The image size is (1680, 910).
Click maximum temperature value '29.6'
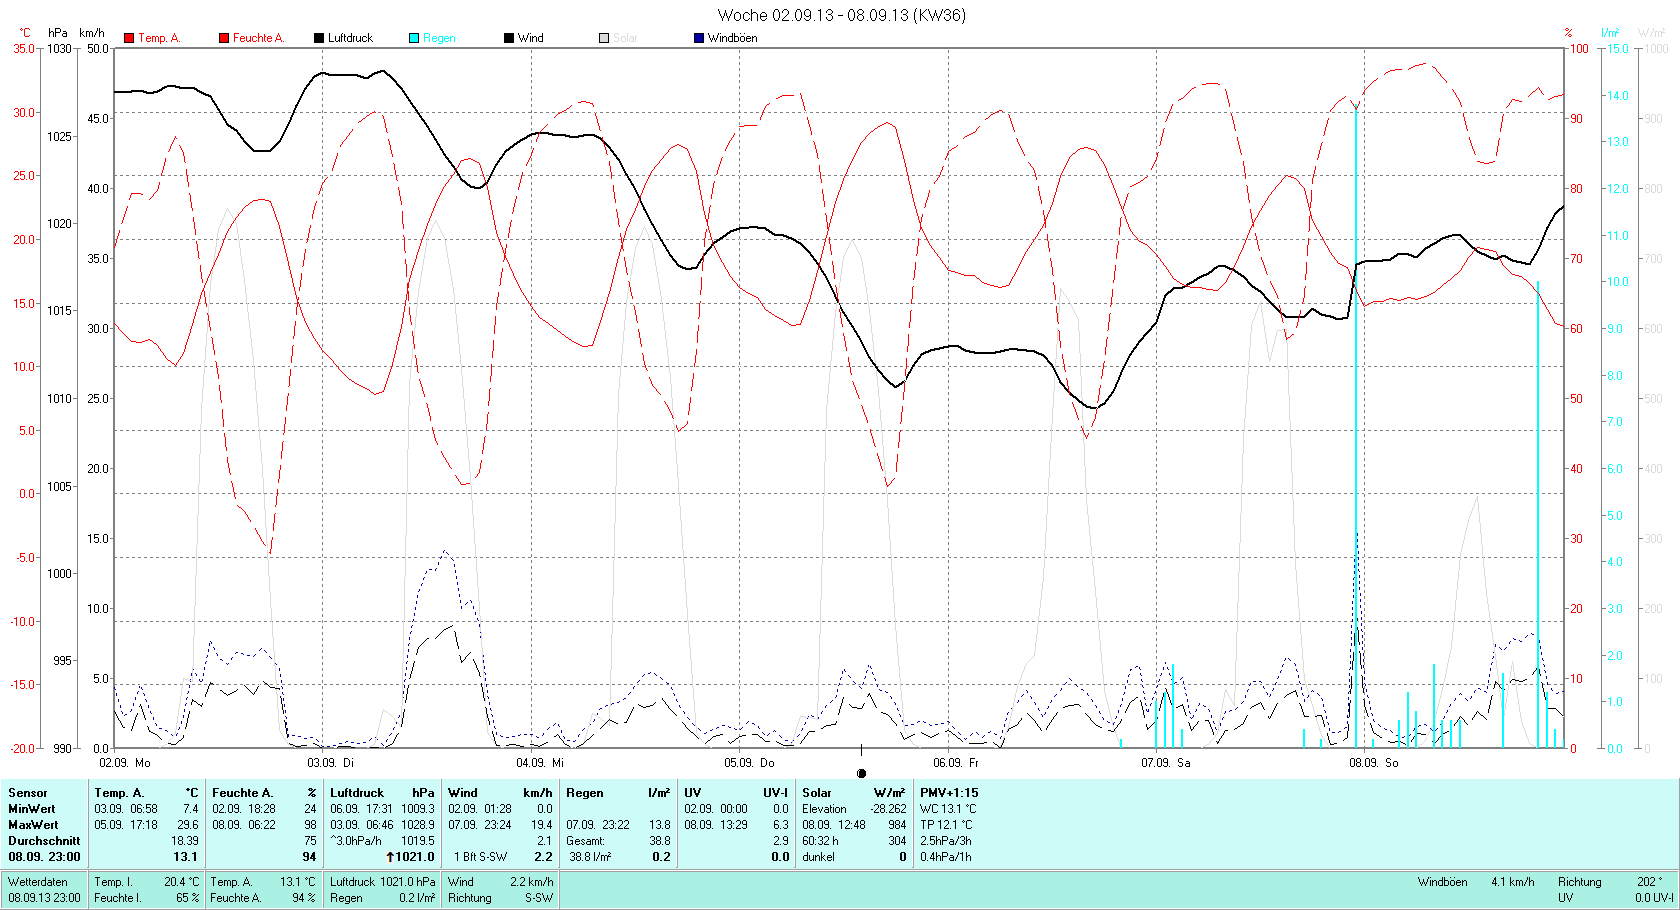188,825
